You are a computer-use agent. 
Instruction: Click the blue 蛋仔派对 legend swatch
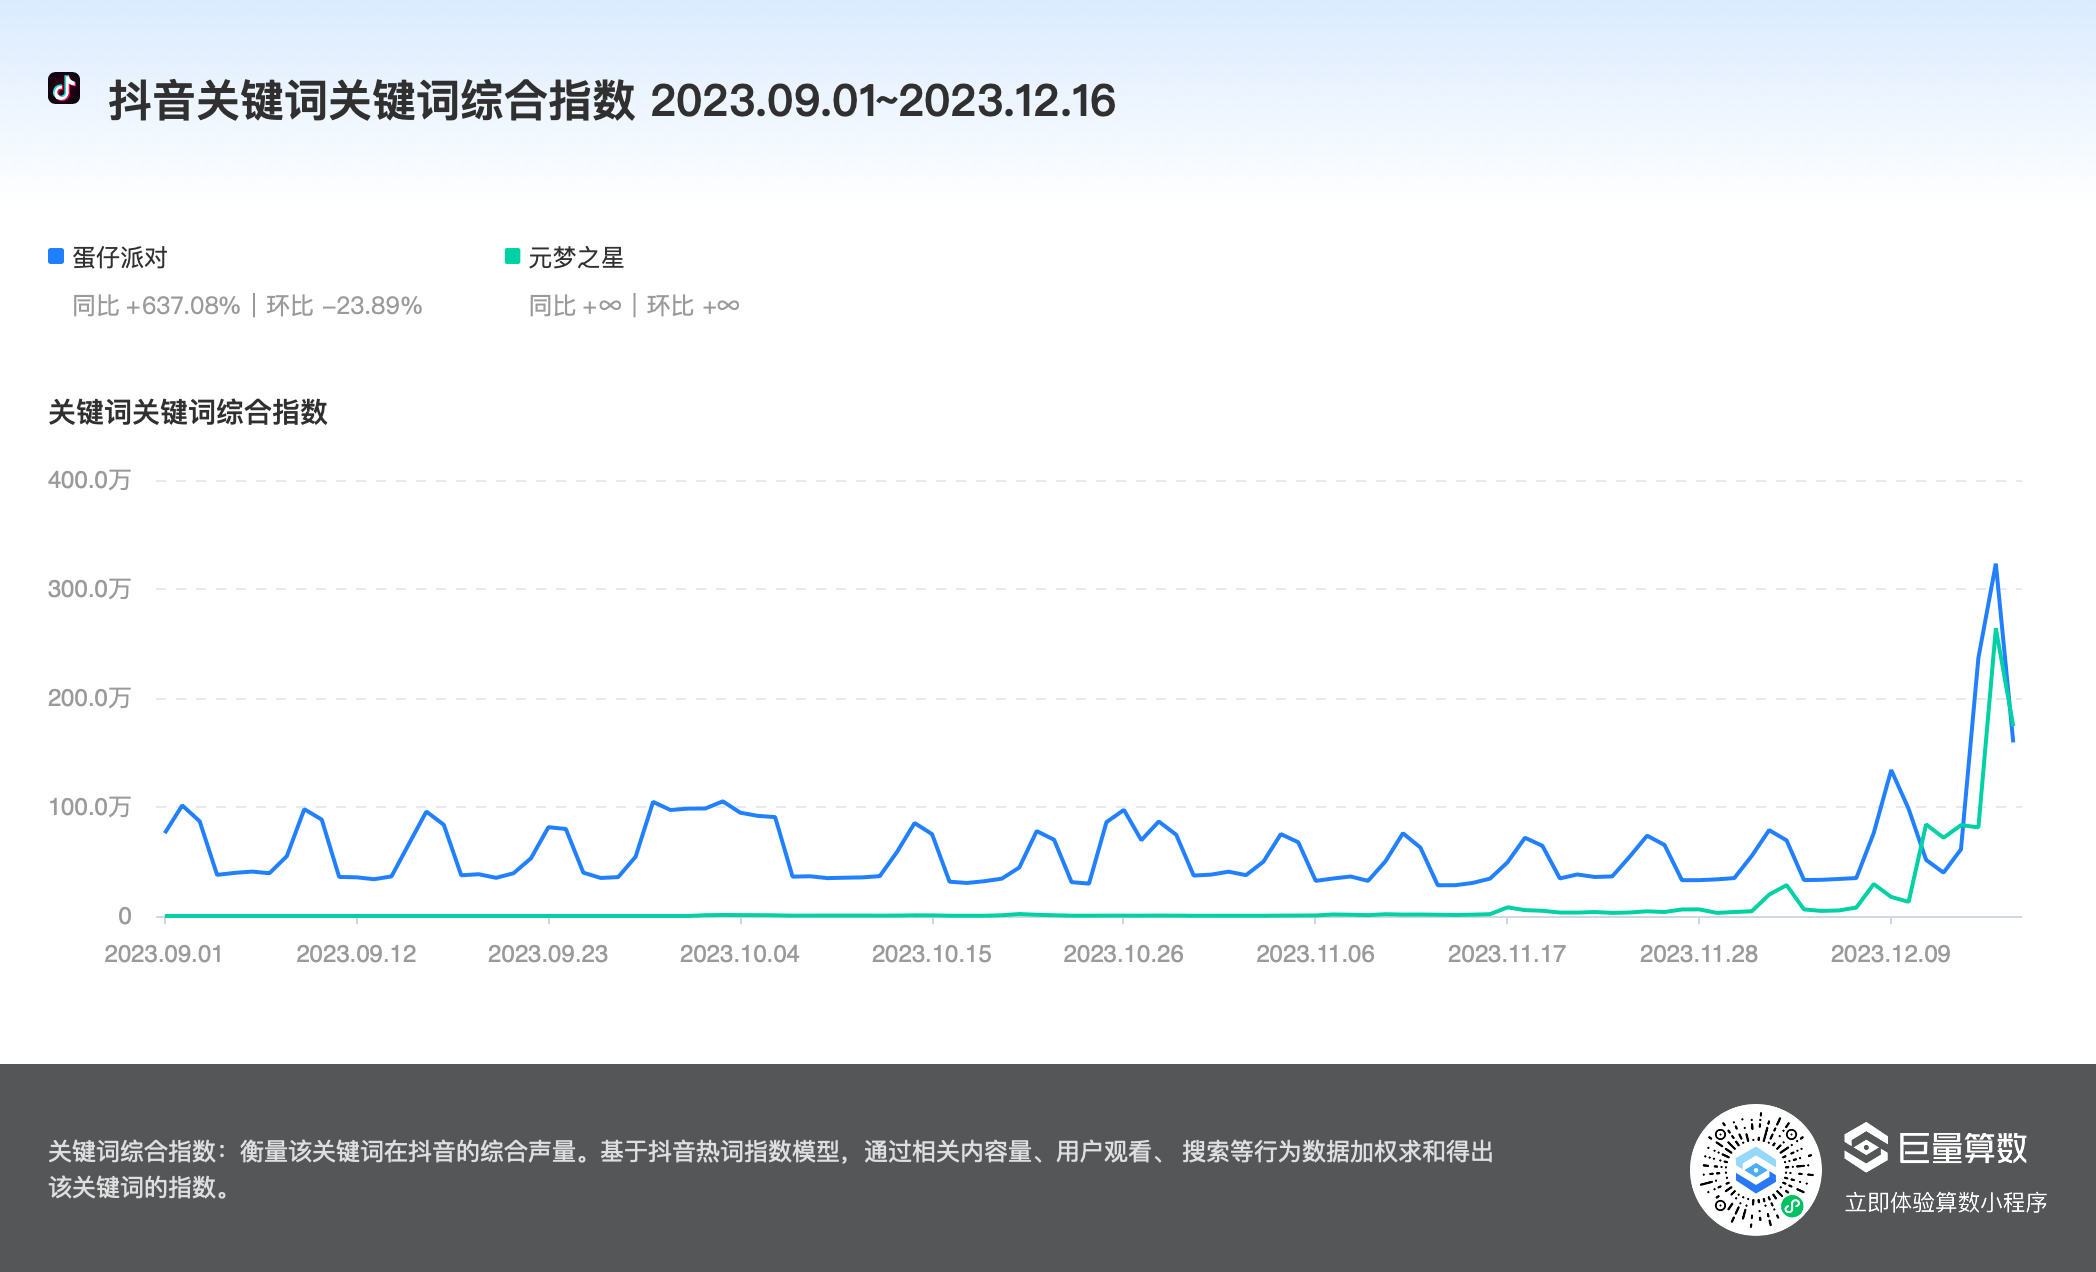click(56, 257)
